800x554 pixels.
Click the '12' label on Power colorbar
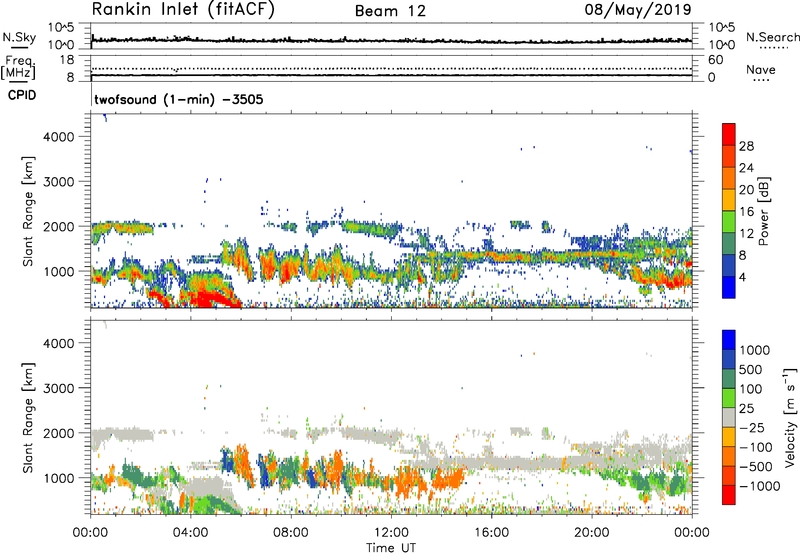coord(746,234)
